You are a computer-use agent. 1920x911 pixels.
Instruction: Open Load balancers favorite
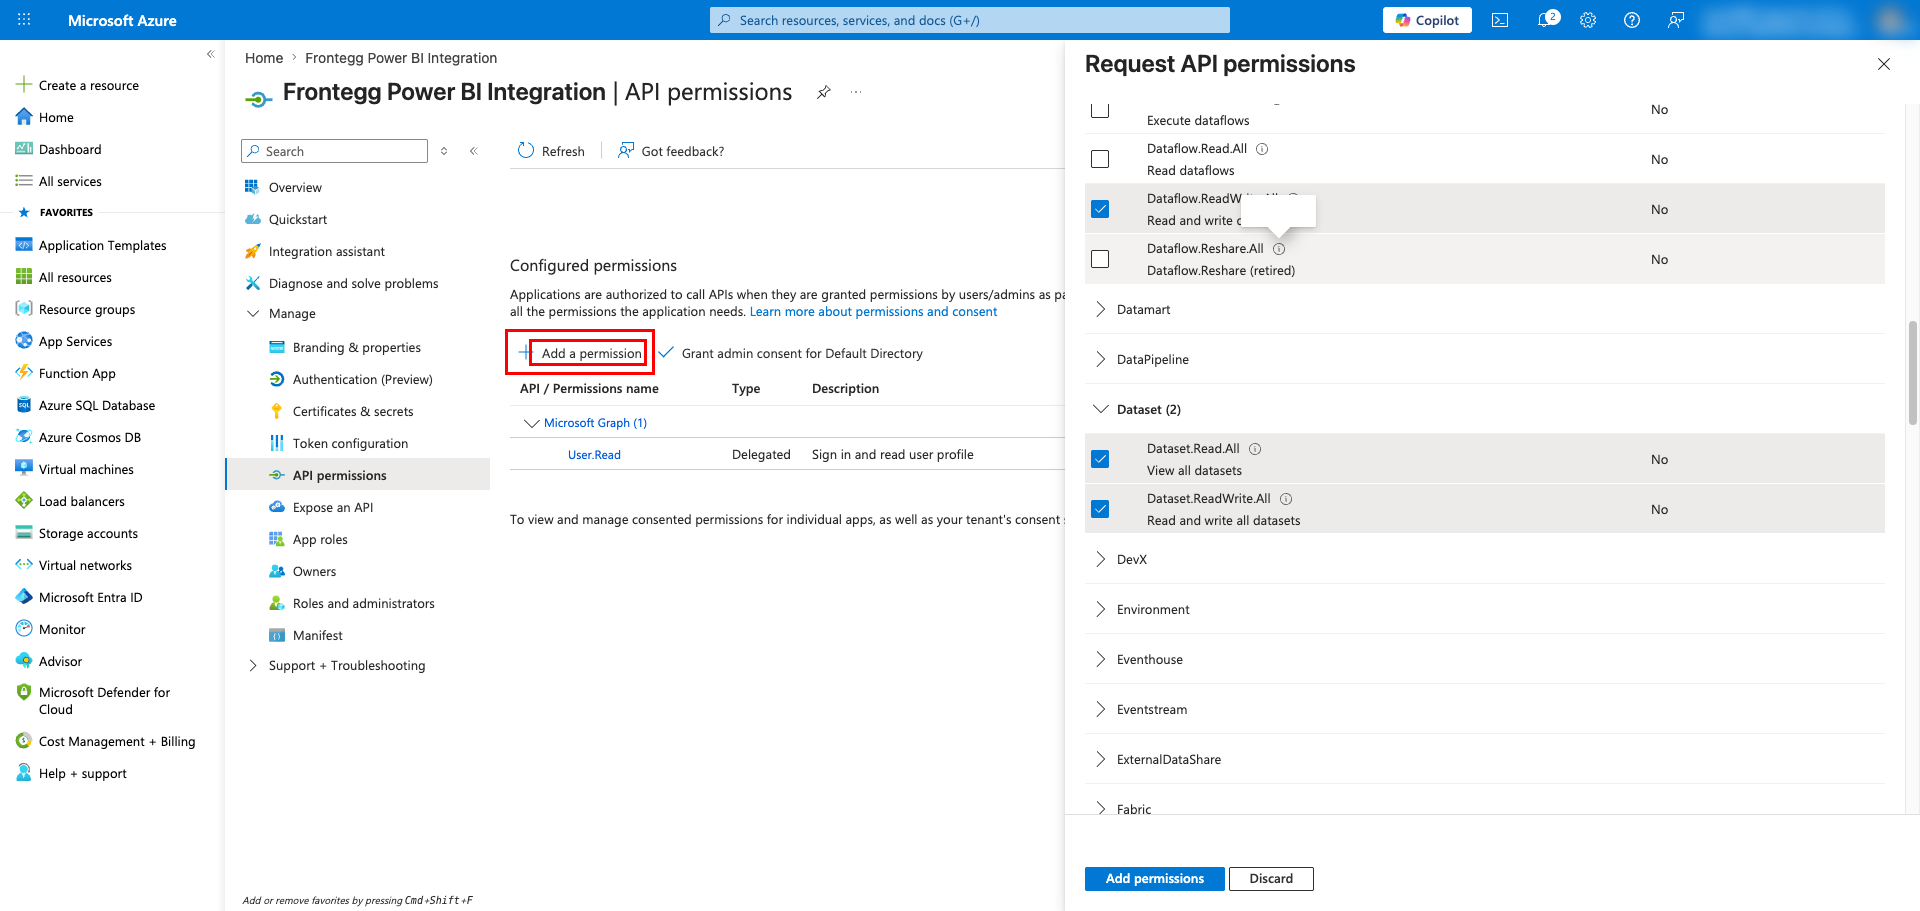[82, 501]
